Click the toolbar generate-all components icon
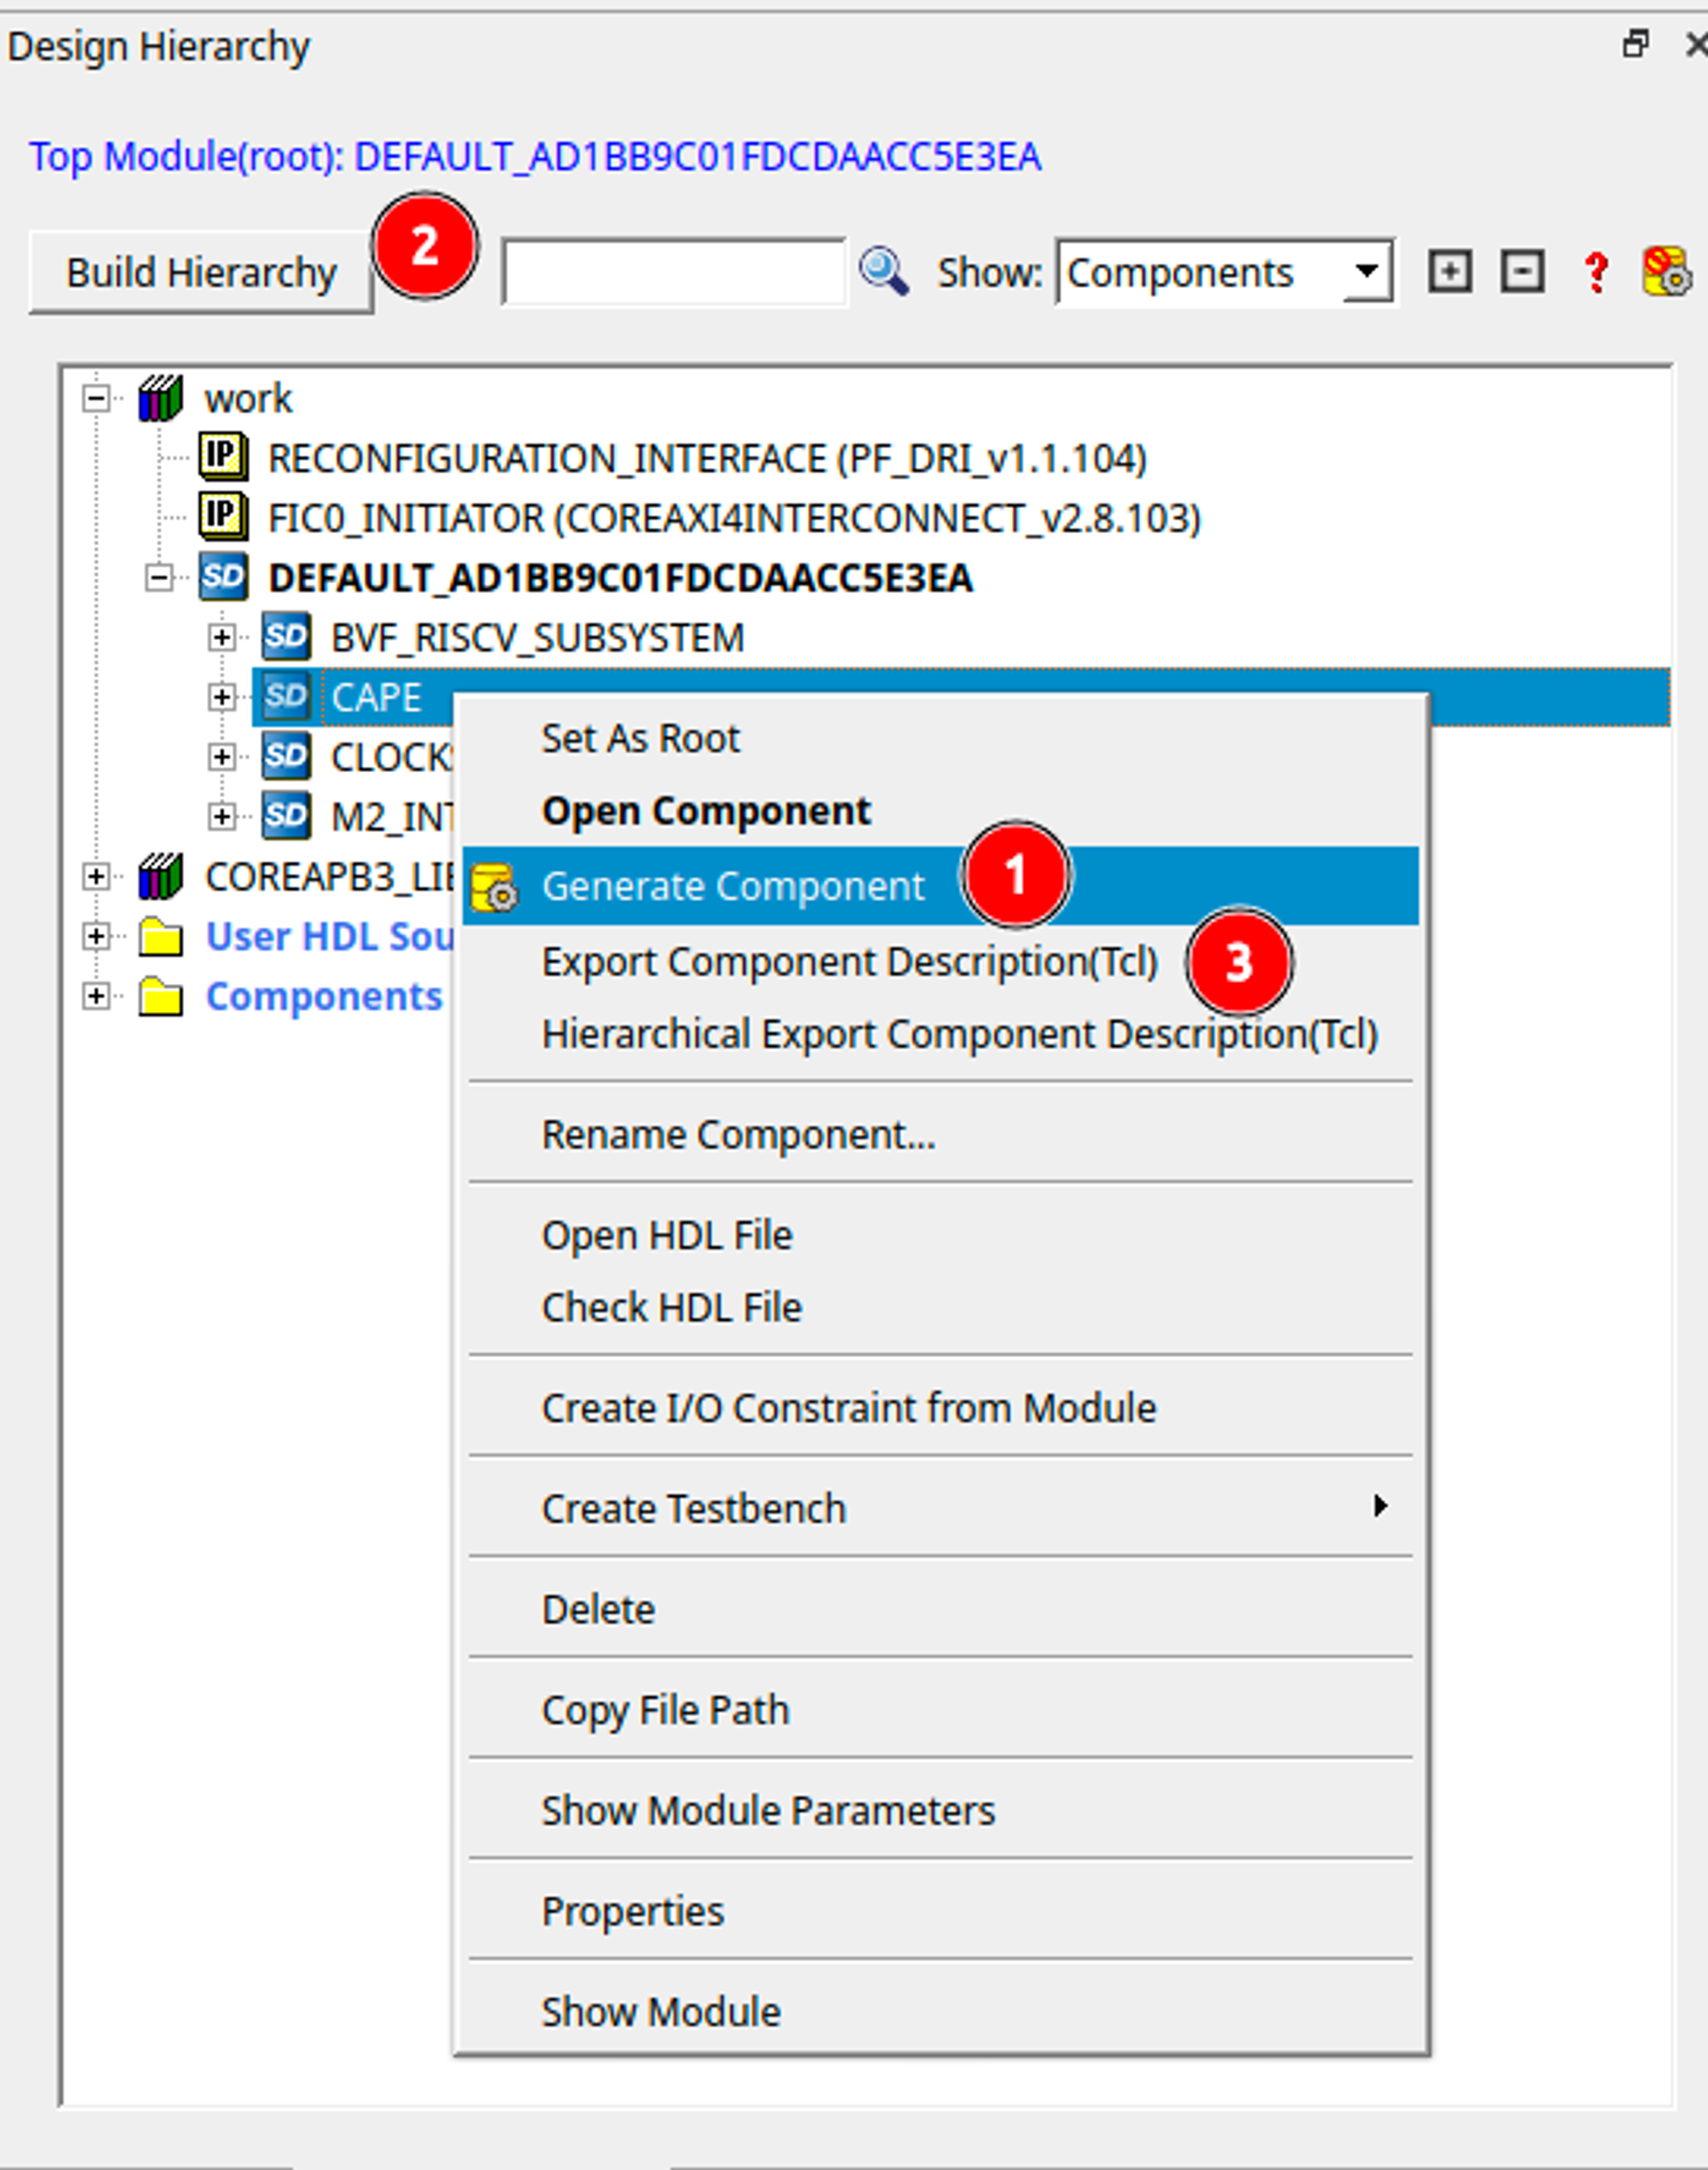The image size is (1708, 2170). point(1666,272)
